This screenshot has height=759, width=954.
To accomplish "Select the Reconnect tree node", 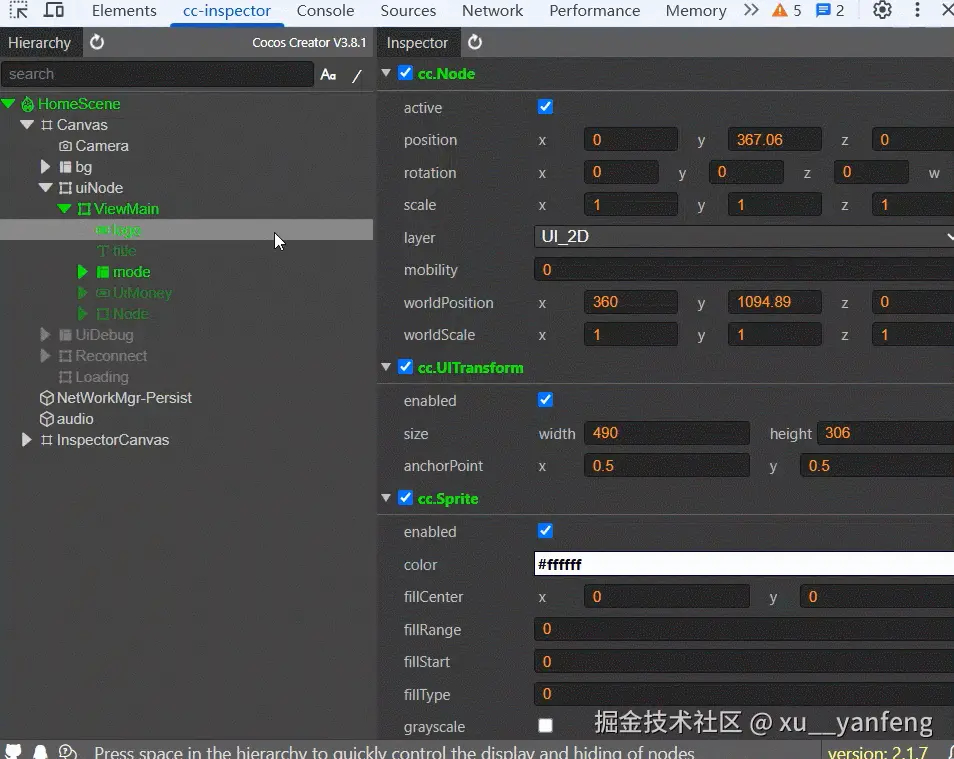I will (111, 356).
